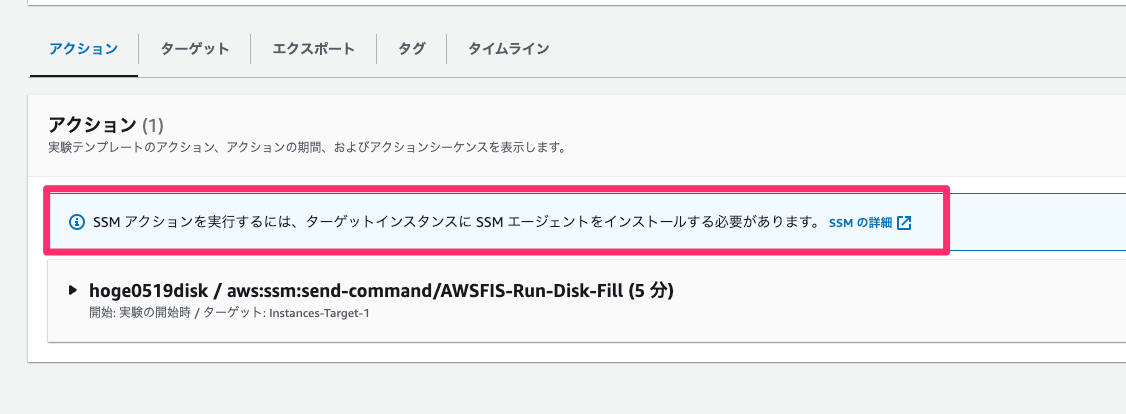The image size is (1126, 414).
Task: Click the (1) action count beside heading
Action: click(x=152, y=126)
